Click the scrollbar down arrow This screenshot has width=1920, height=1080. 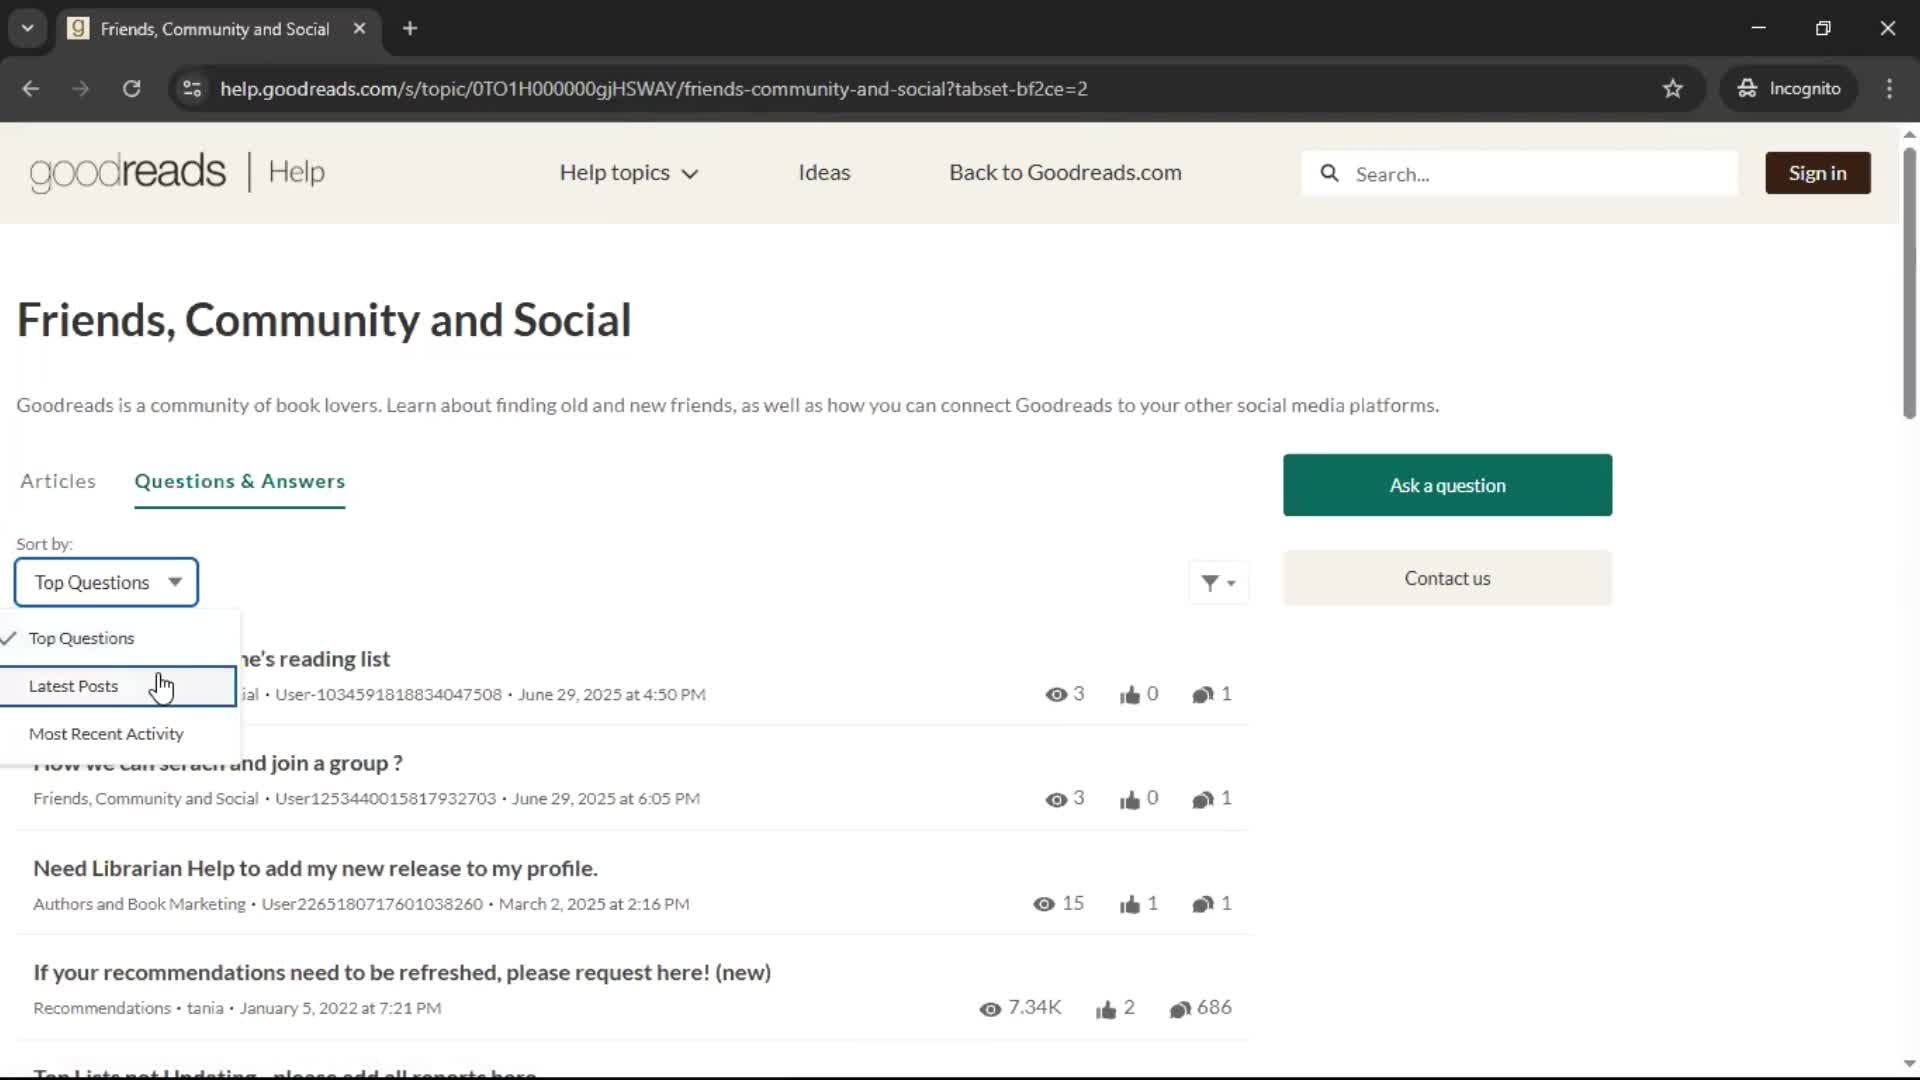(1909, 1064)
